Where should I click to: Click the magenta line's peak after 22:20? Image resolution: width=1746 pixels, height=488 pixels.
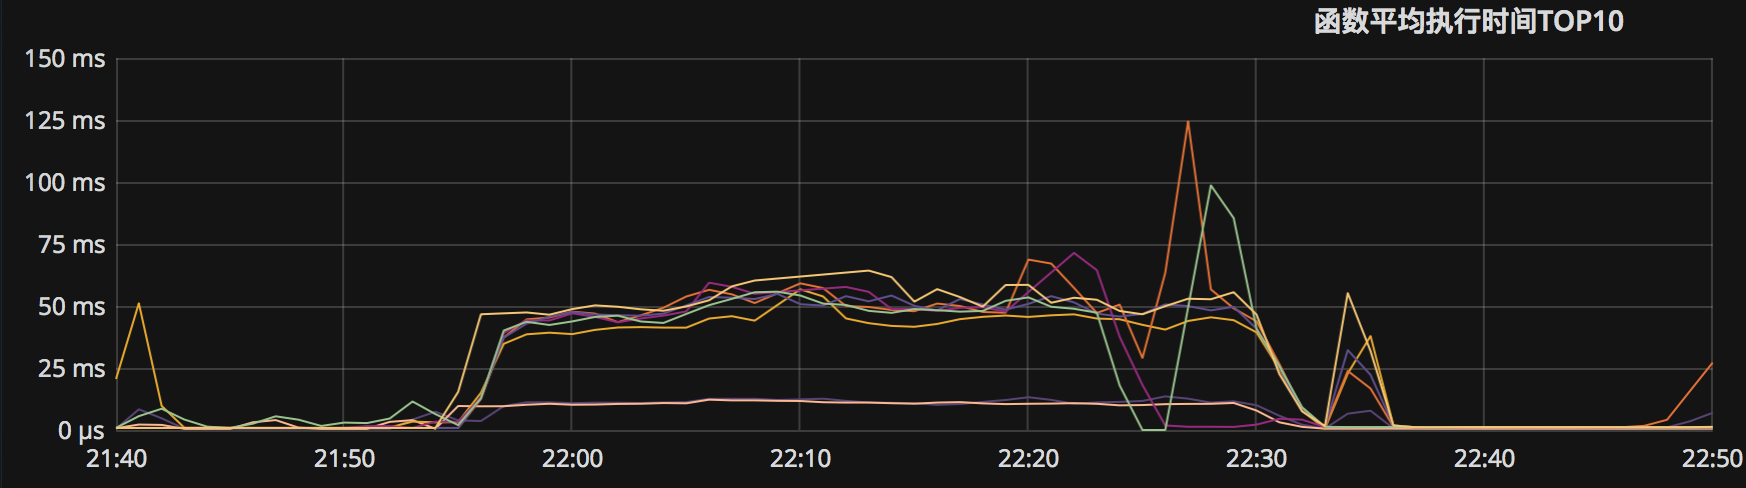pyautogui.click(x=1074, y=253)
